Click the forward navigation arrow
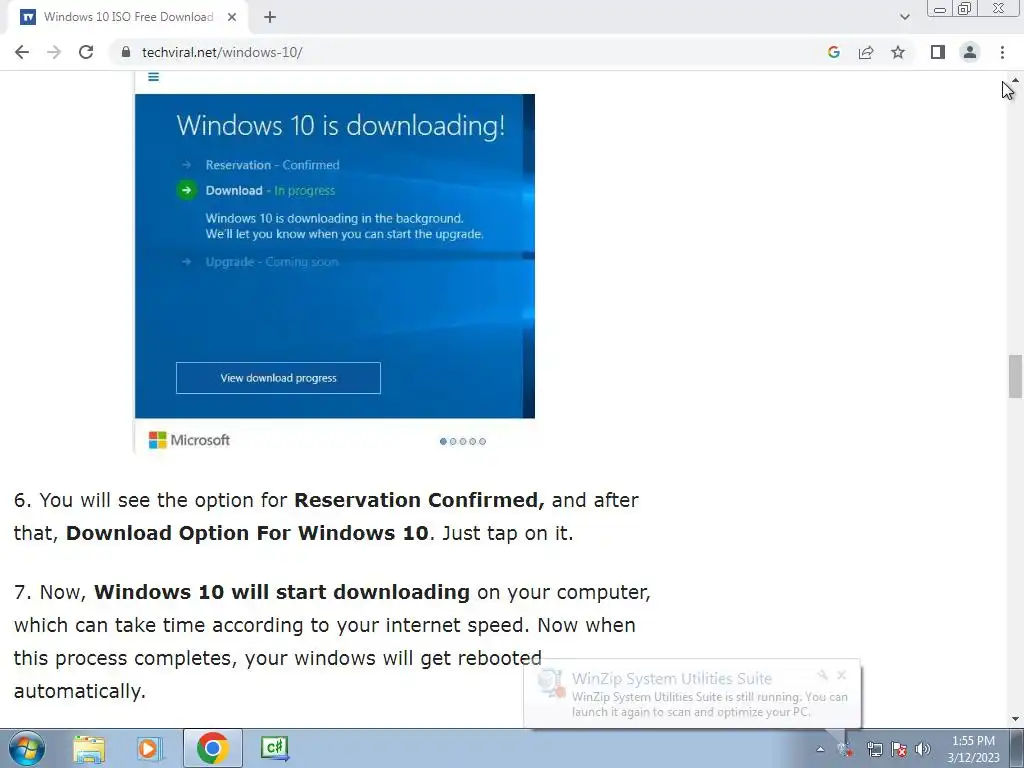This screenshot has height=768, width=1024. point(54,52)
